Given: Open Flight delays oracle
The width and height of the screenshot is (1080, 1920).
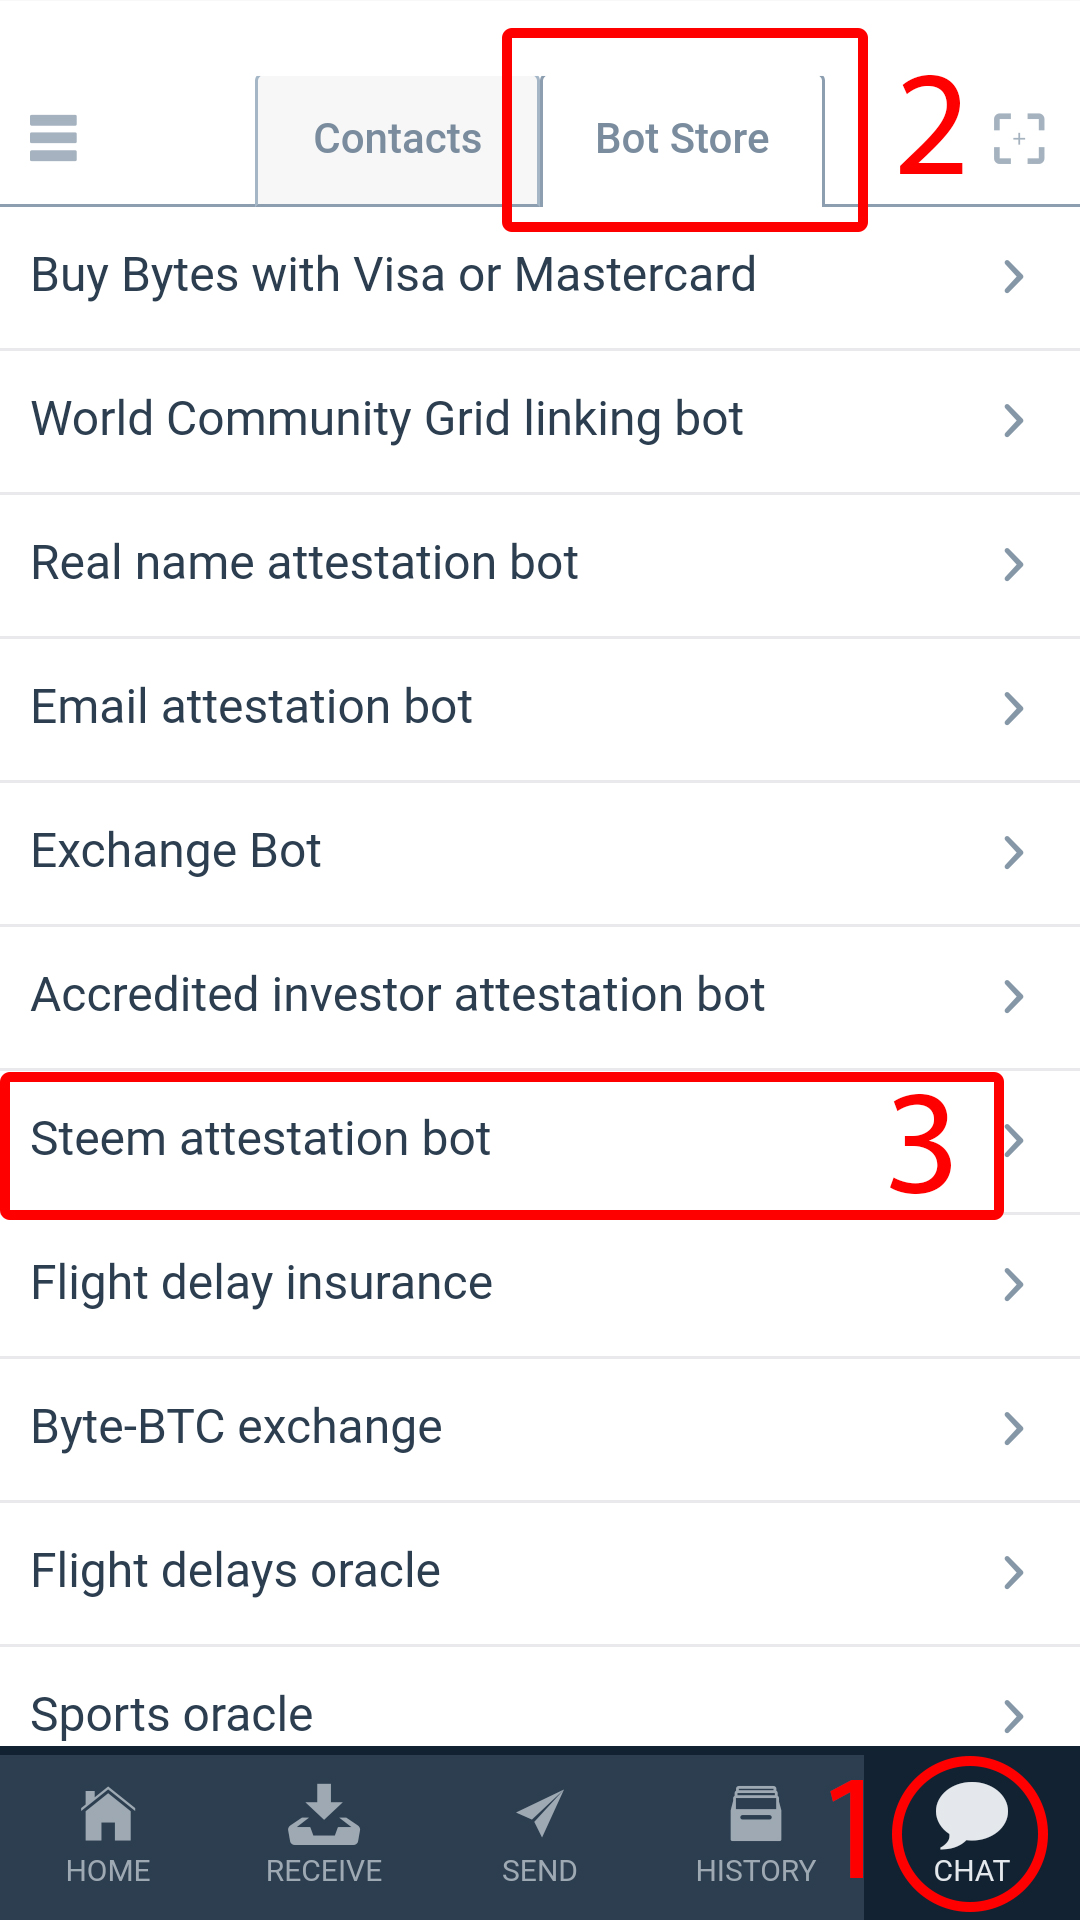Looking at the screenshot, I should [x=236, y=1572].
